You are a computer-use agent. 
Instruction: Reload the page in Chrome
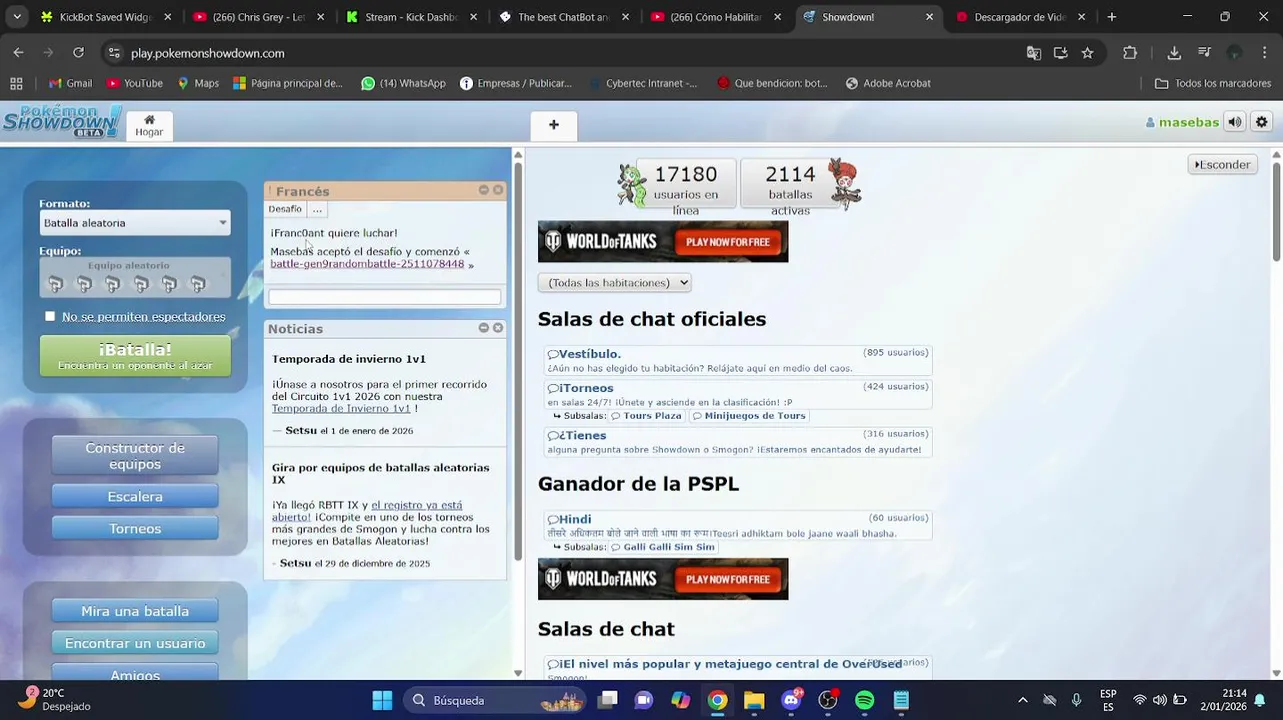click(x=78, y=53)
